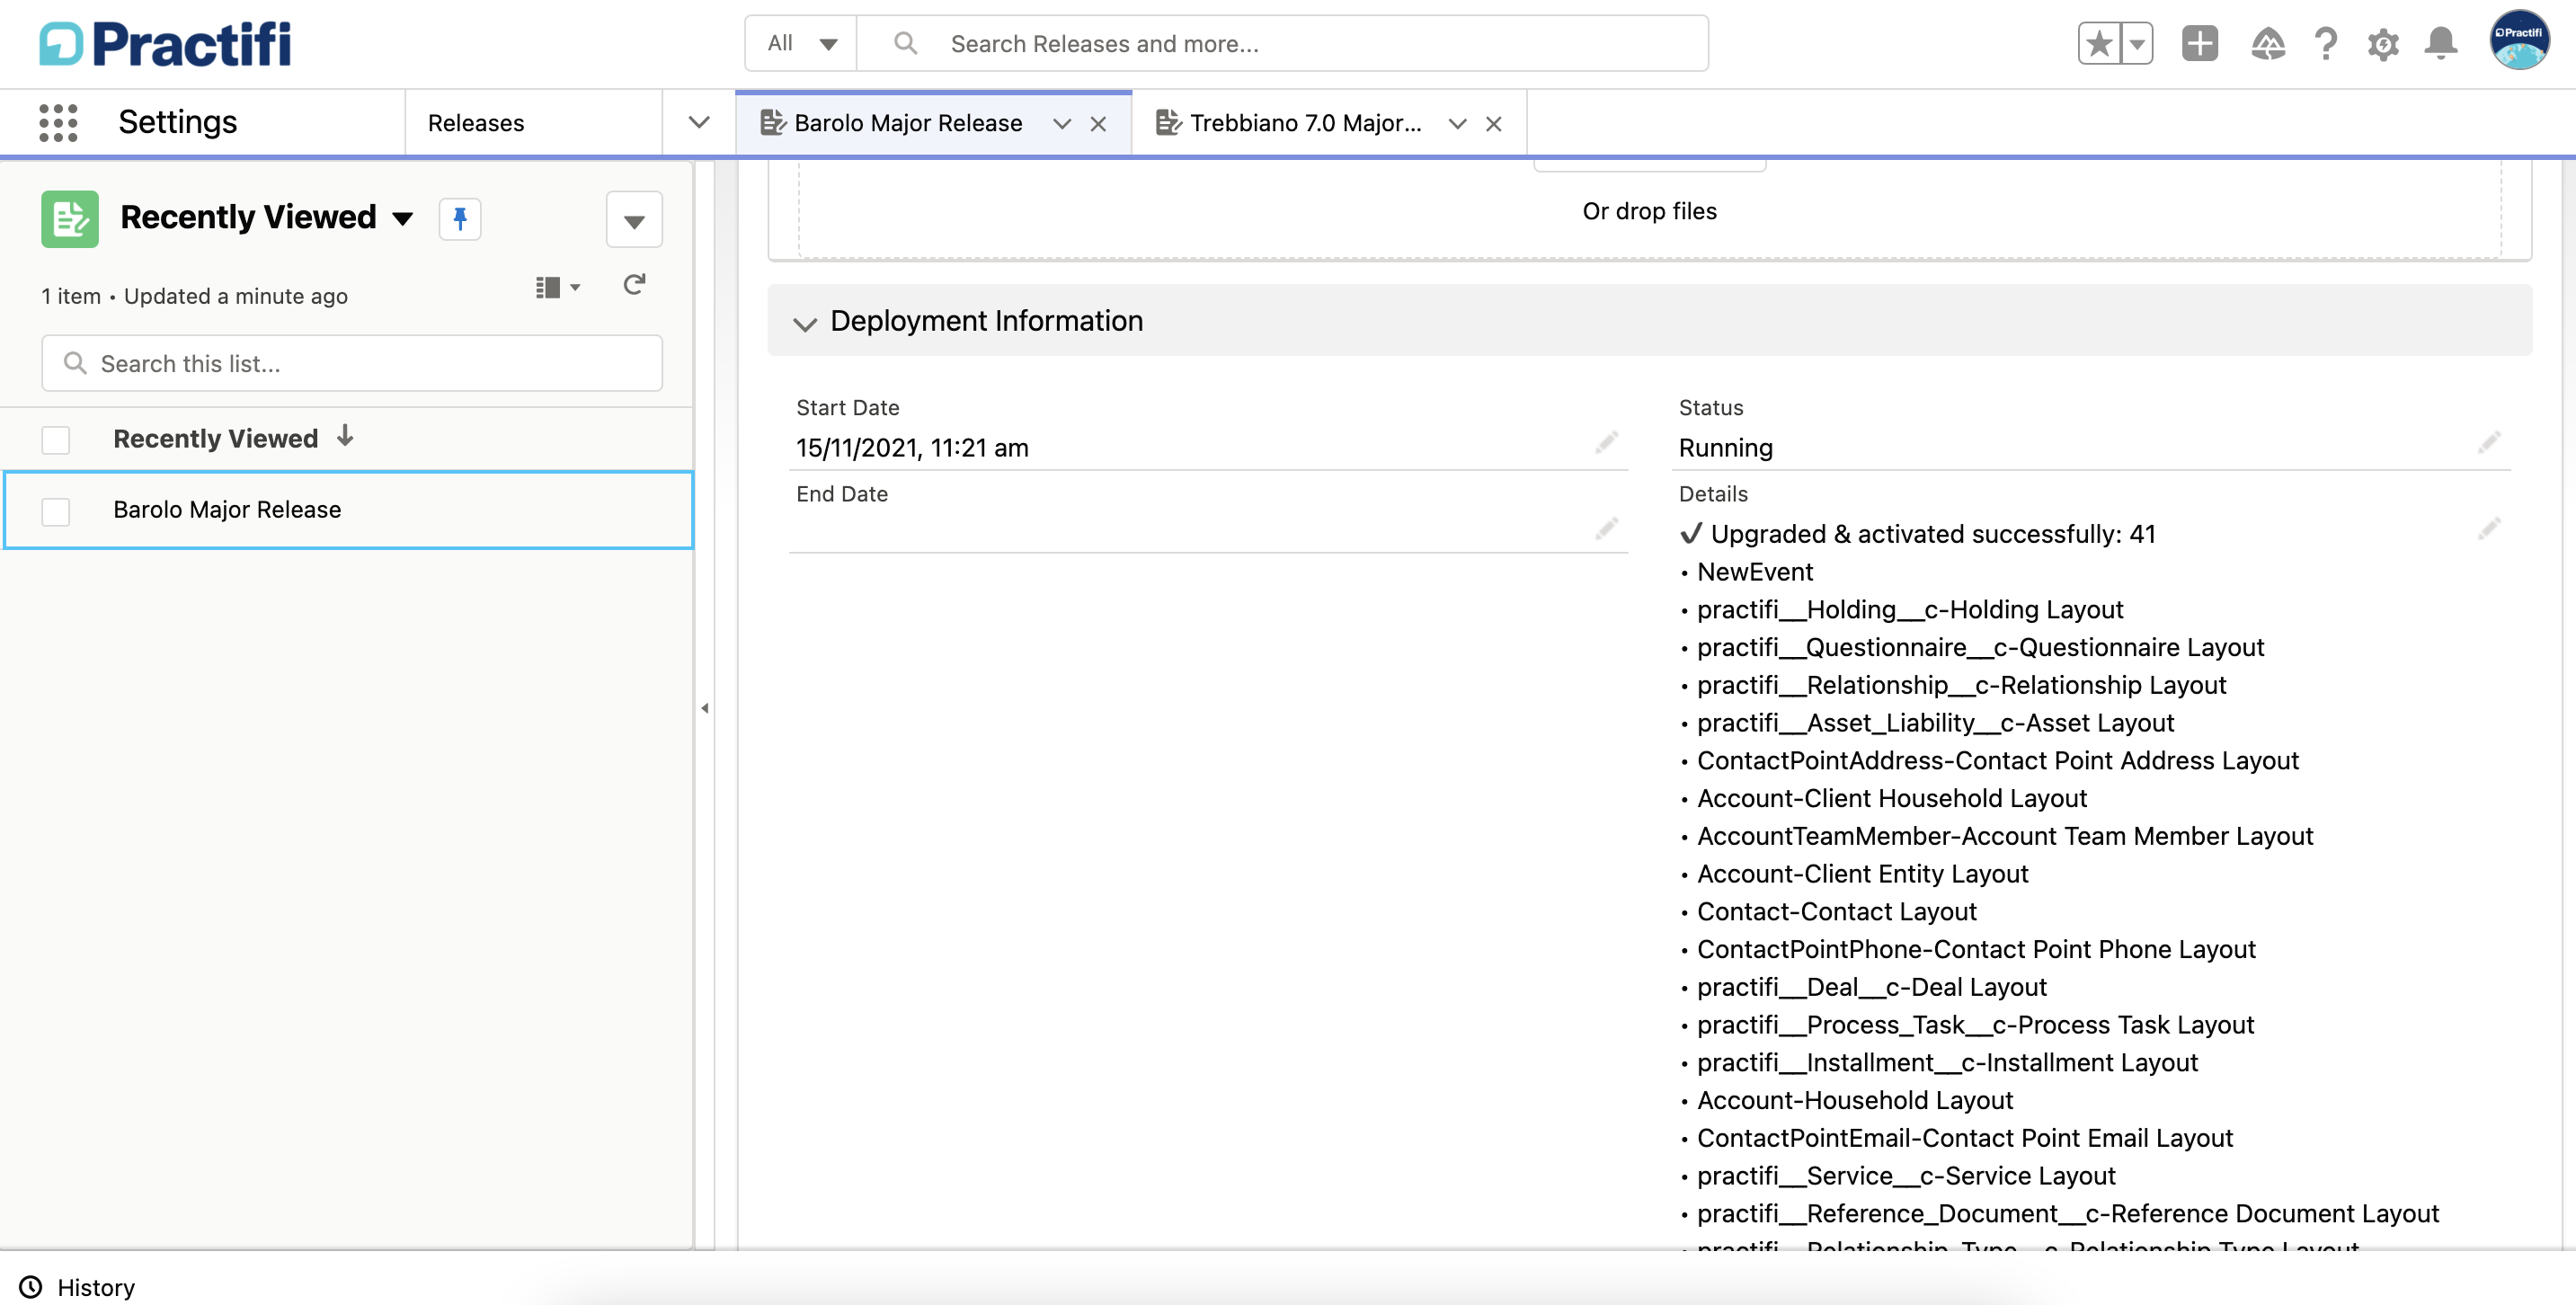Check the Barolo Major Release row checkbox
This screenshot has width=2576, height=1305.
coord(56,512)
